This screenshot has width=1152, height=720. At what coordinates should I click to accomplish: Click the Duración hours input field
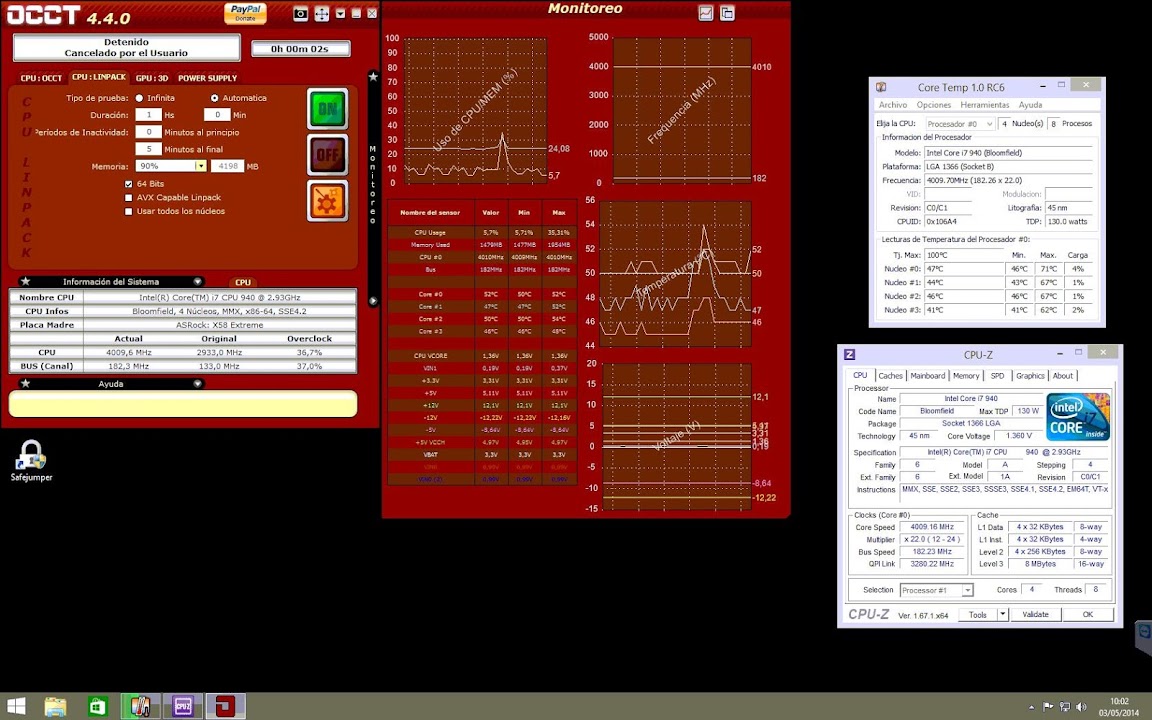click(148, 115)
